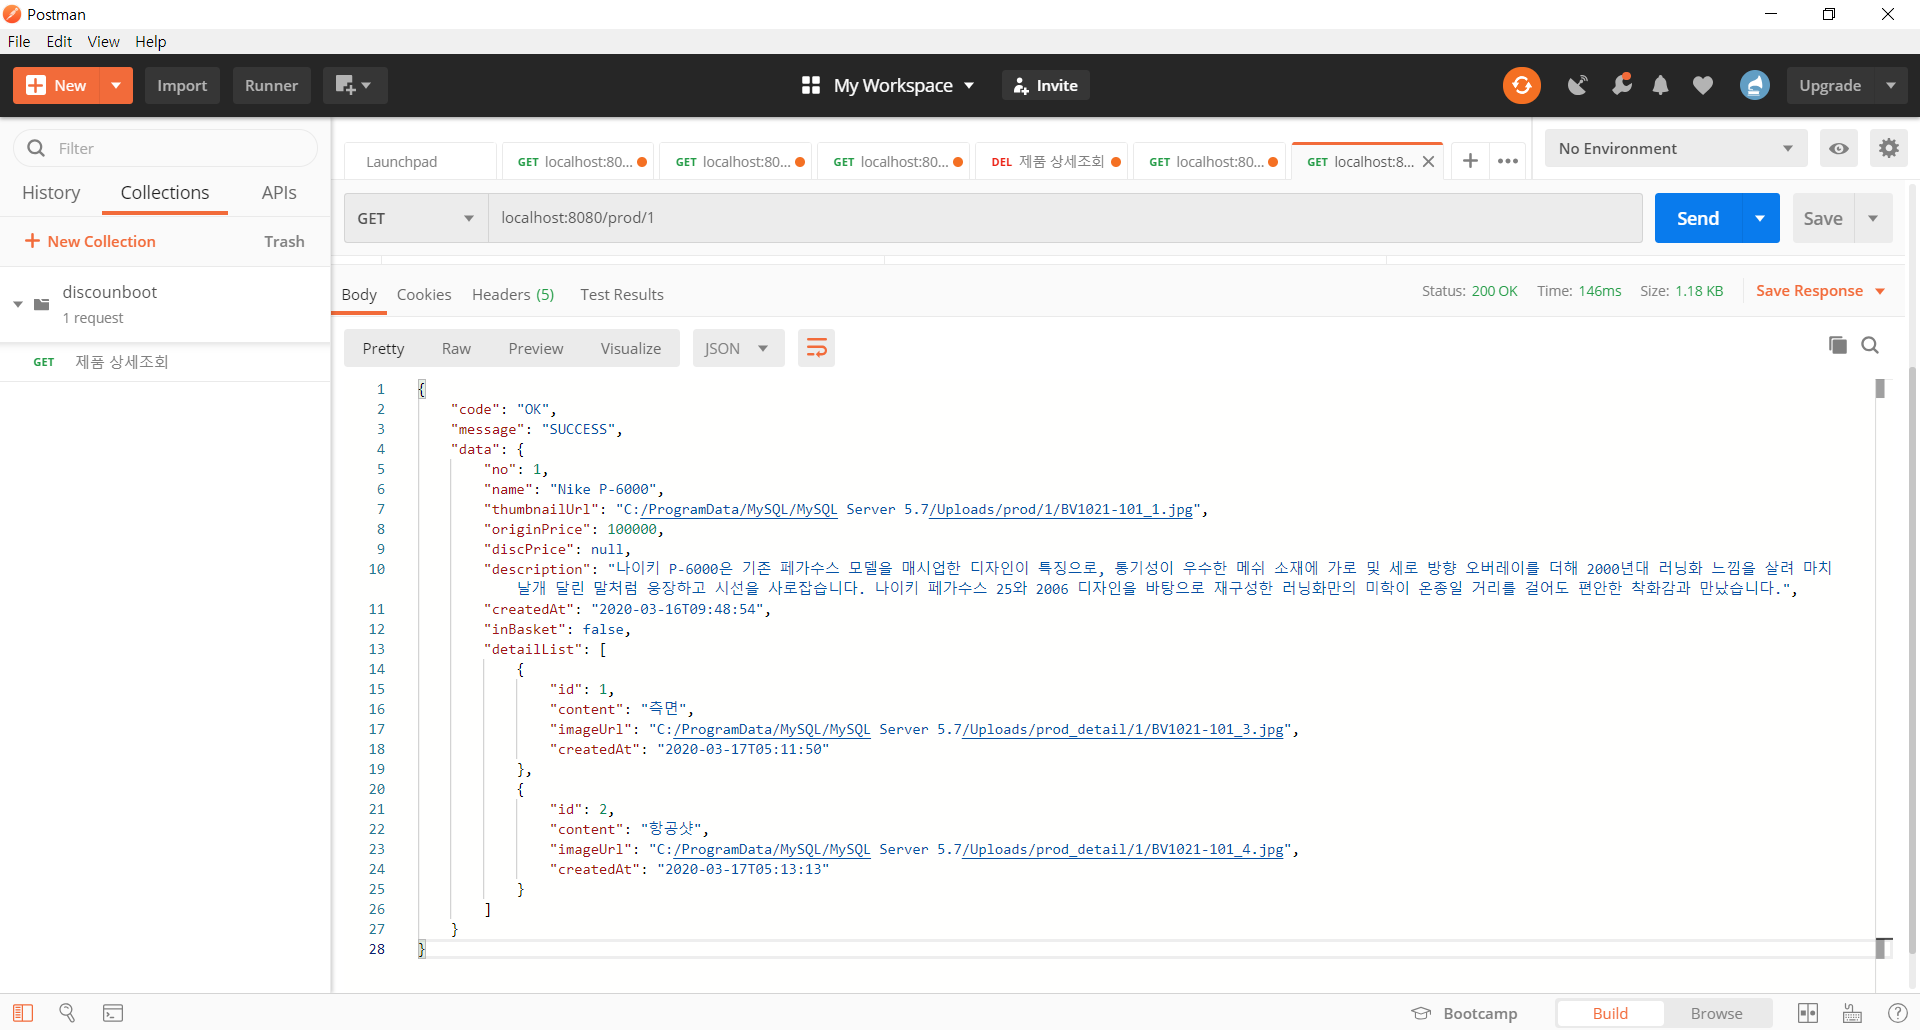Click the sync status icon
The height and width of the screenshot is (1030, 1920).
pyautogui.click(x=1521, y=85)
